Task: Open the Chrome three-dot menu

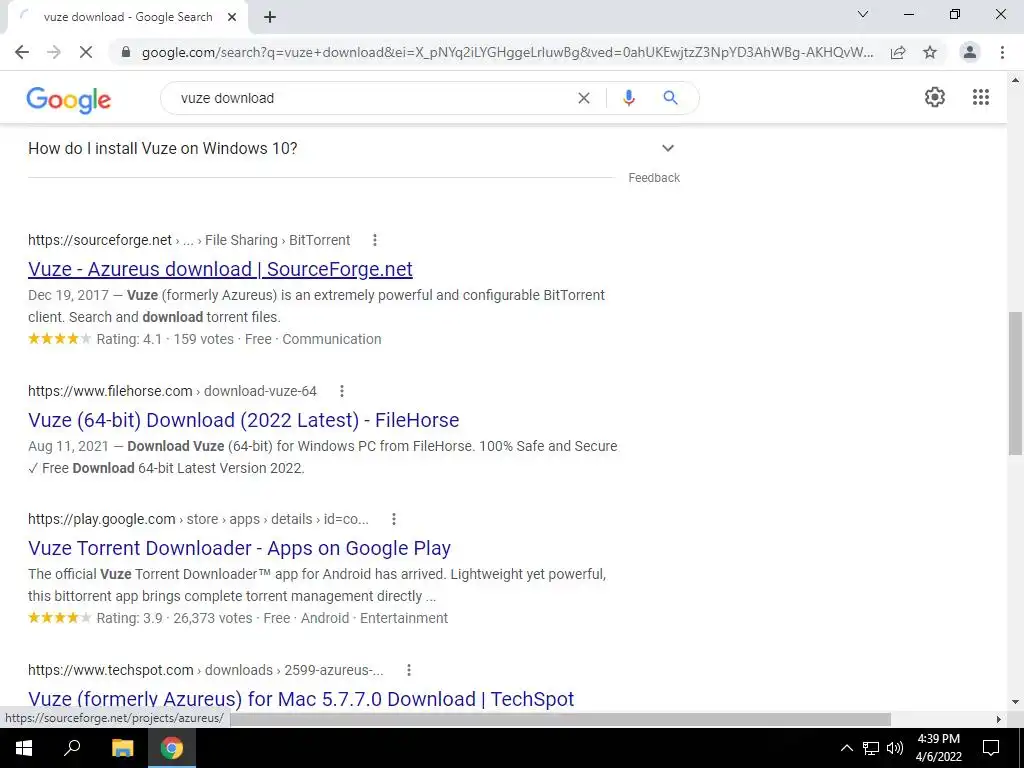Action: 1002,52
